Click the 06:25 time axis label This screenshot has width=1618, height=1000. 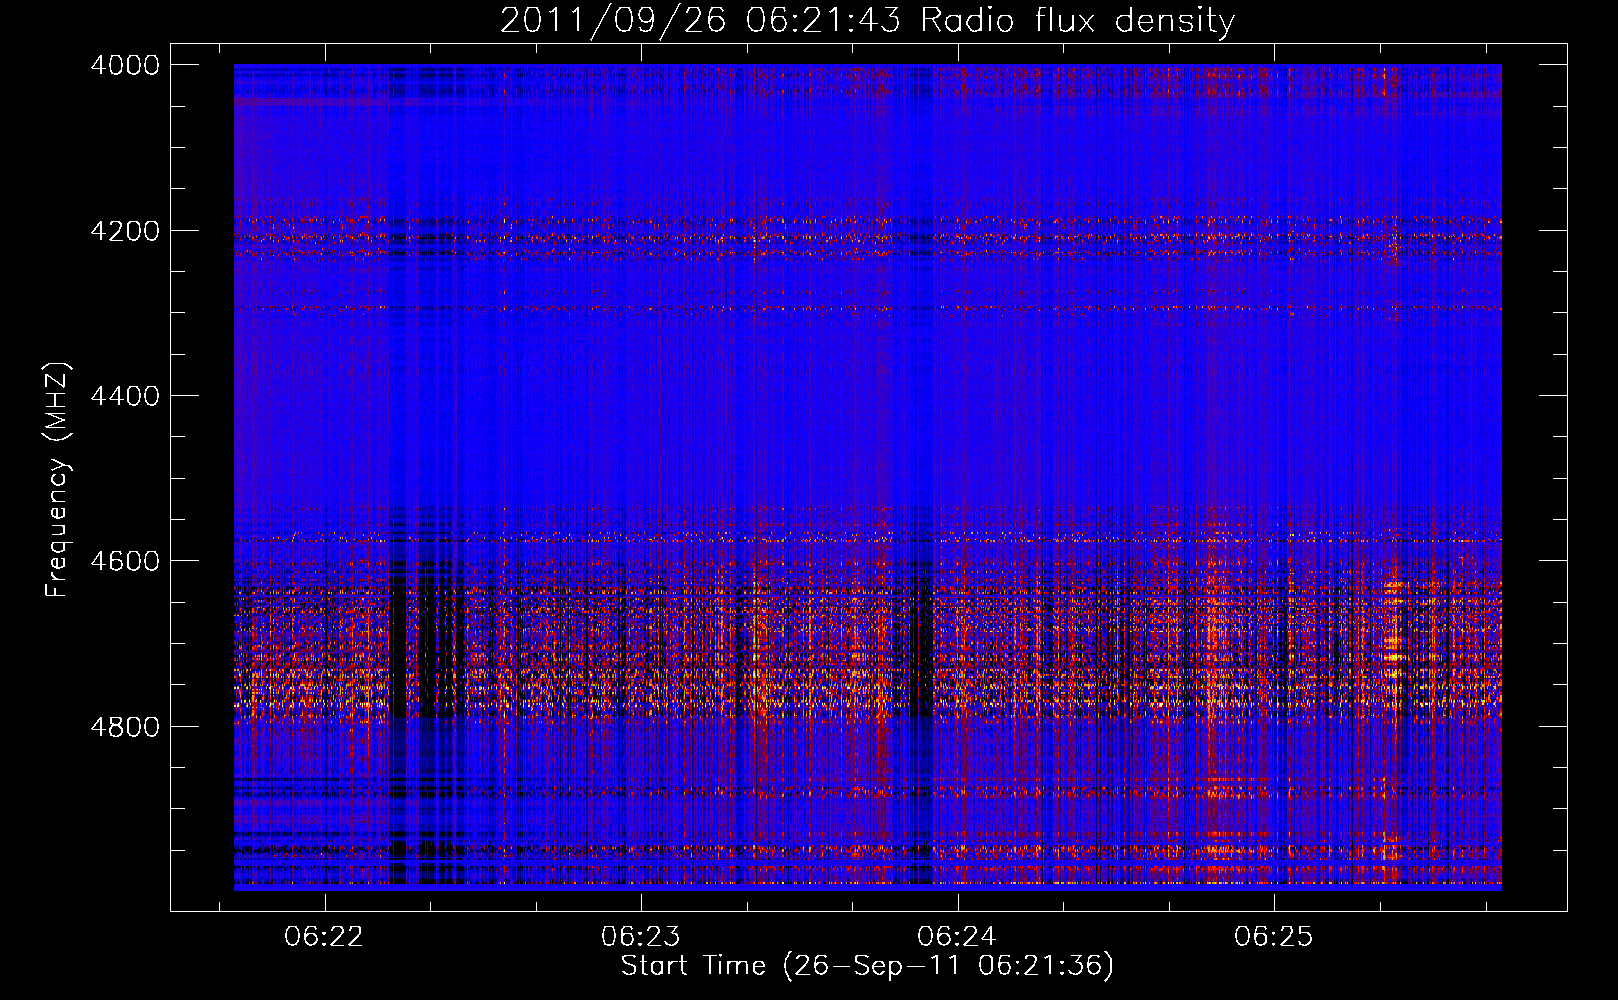click(1273, 937)
